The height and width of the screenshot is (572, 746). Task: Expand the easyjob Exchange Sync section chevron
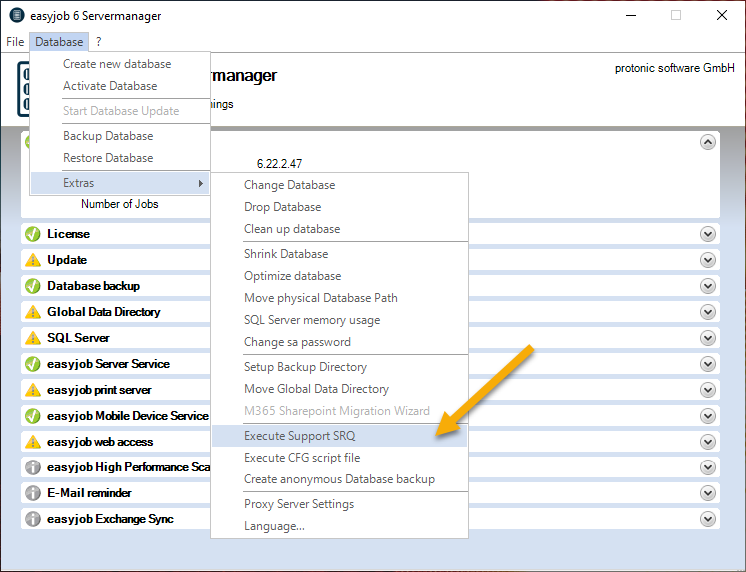[708, 519]
